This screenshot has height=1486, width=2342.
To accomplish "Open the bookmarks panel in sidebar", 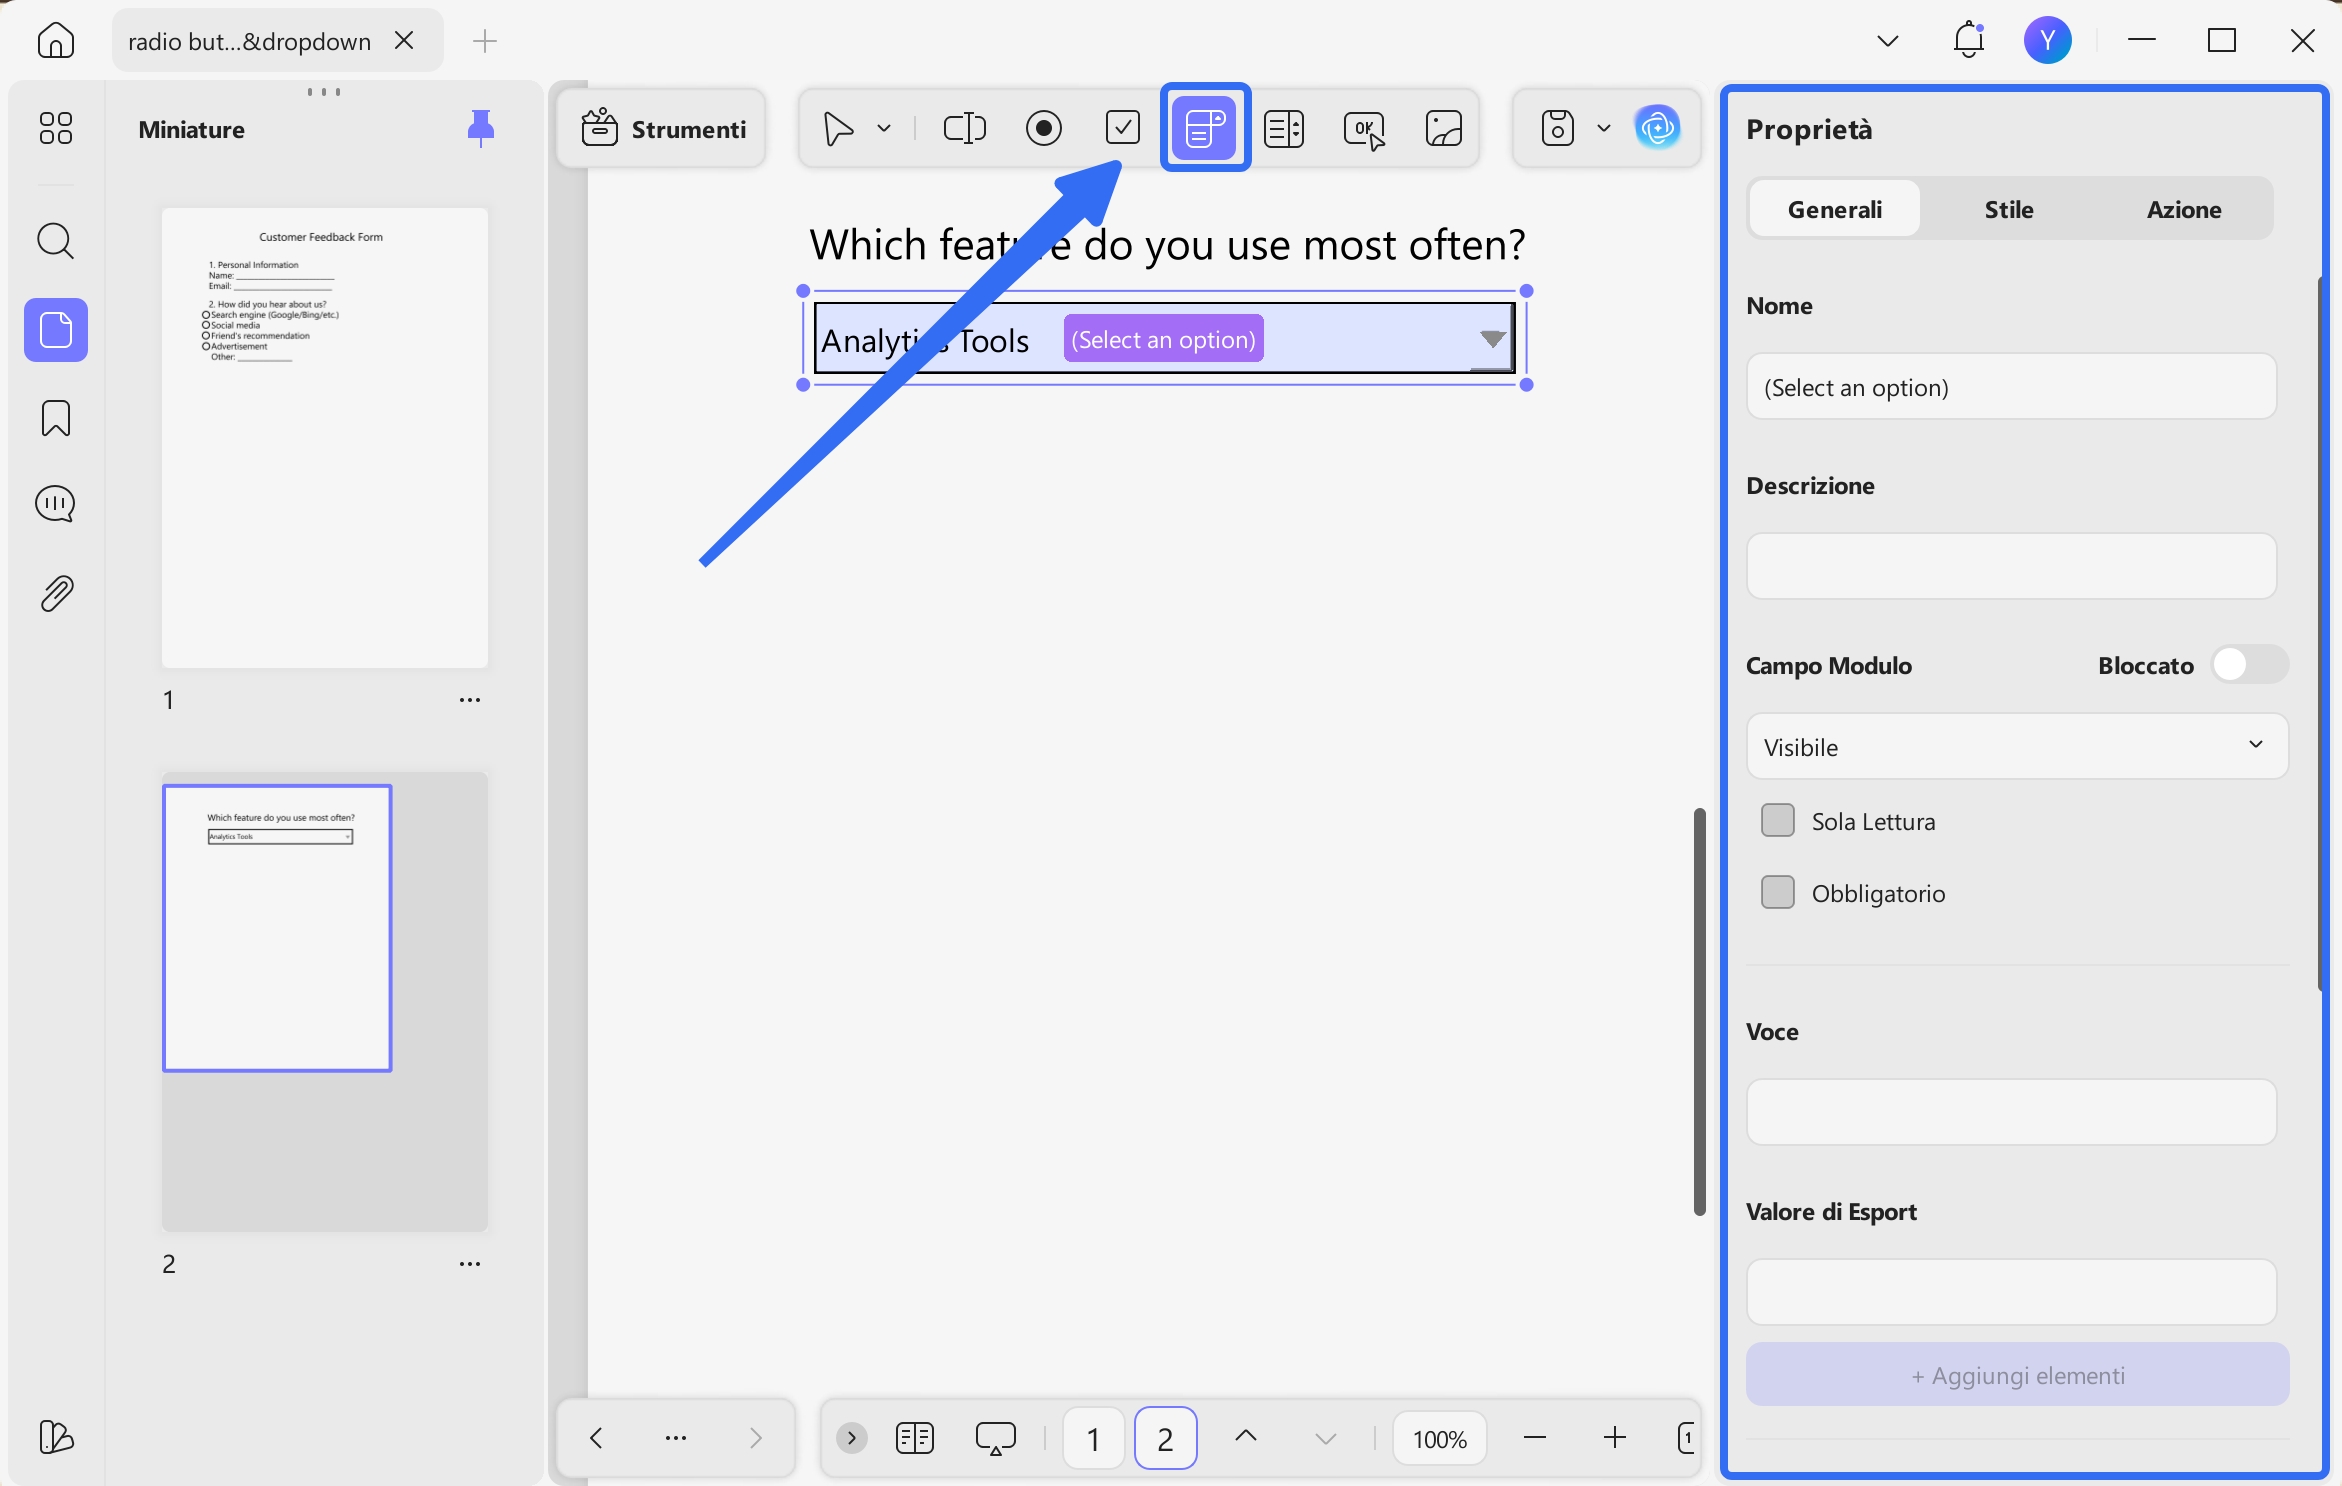I will tap(56, 418).
